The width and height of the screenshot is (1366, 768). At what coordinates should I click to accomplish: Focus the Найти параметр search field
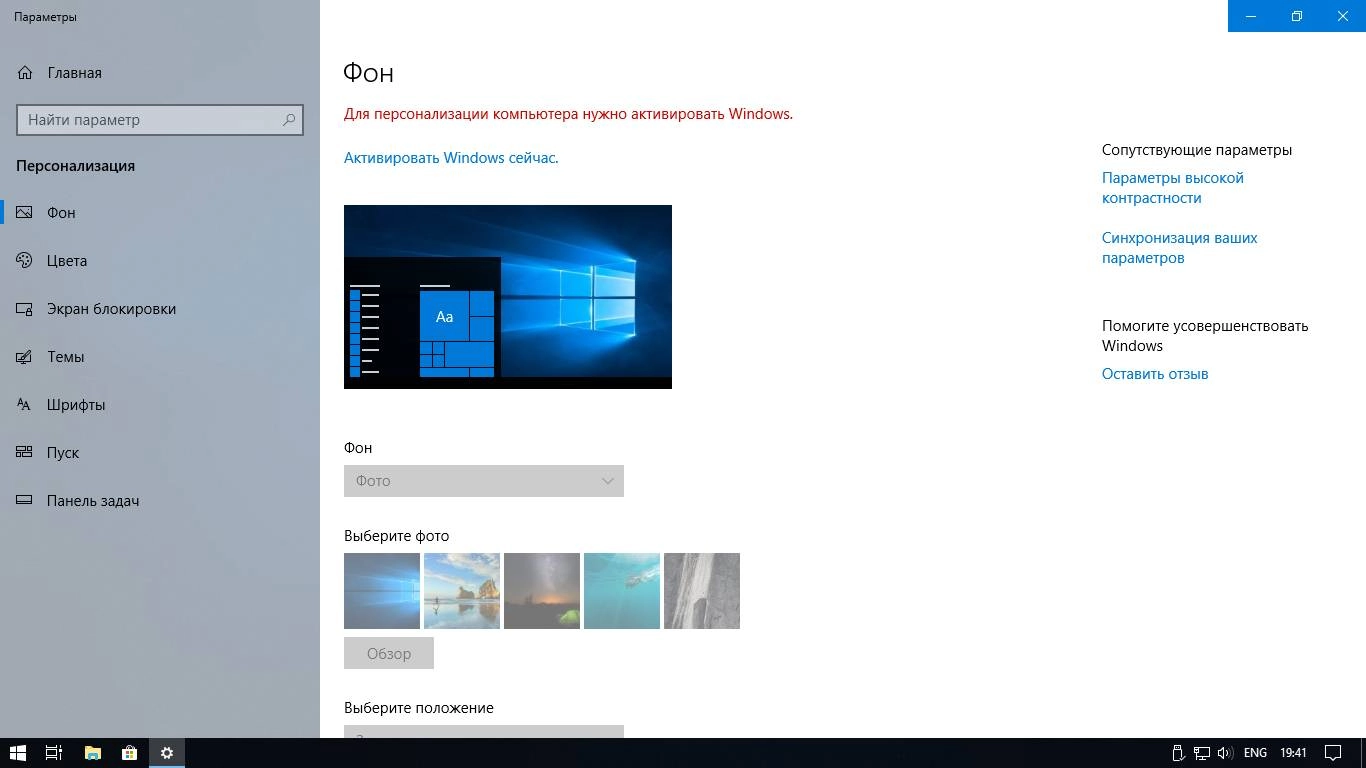[x=160, y=120]
